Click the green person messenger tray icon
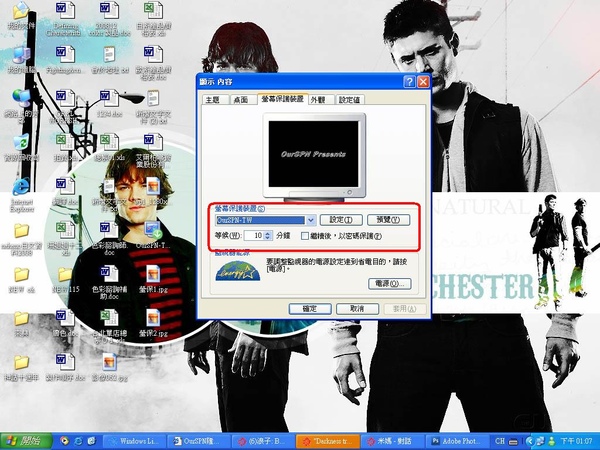600x450 pixels. coord(552,442)
